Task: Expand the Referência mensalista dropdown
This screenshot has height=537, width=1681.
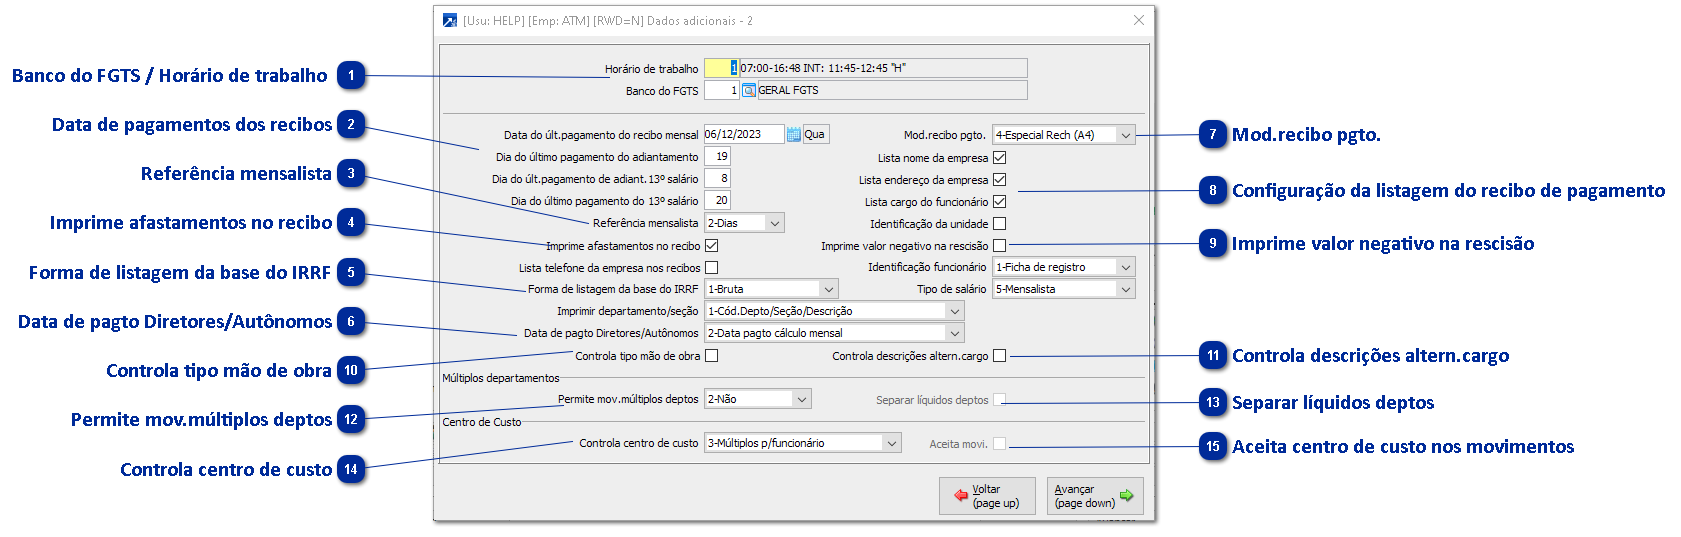Action: tap(775, 224)
